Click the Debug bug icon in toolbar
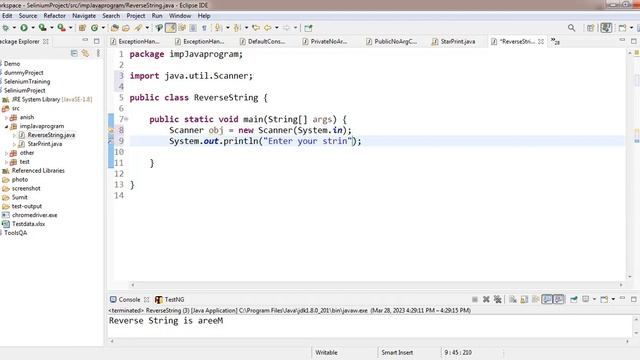 5,28
